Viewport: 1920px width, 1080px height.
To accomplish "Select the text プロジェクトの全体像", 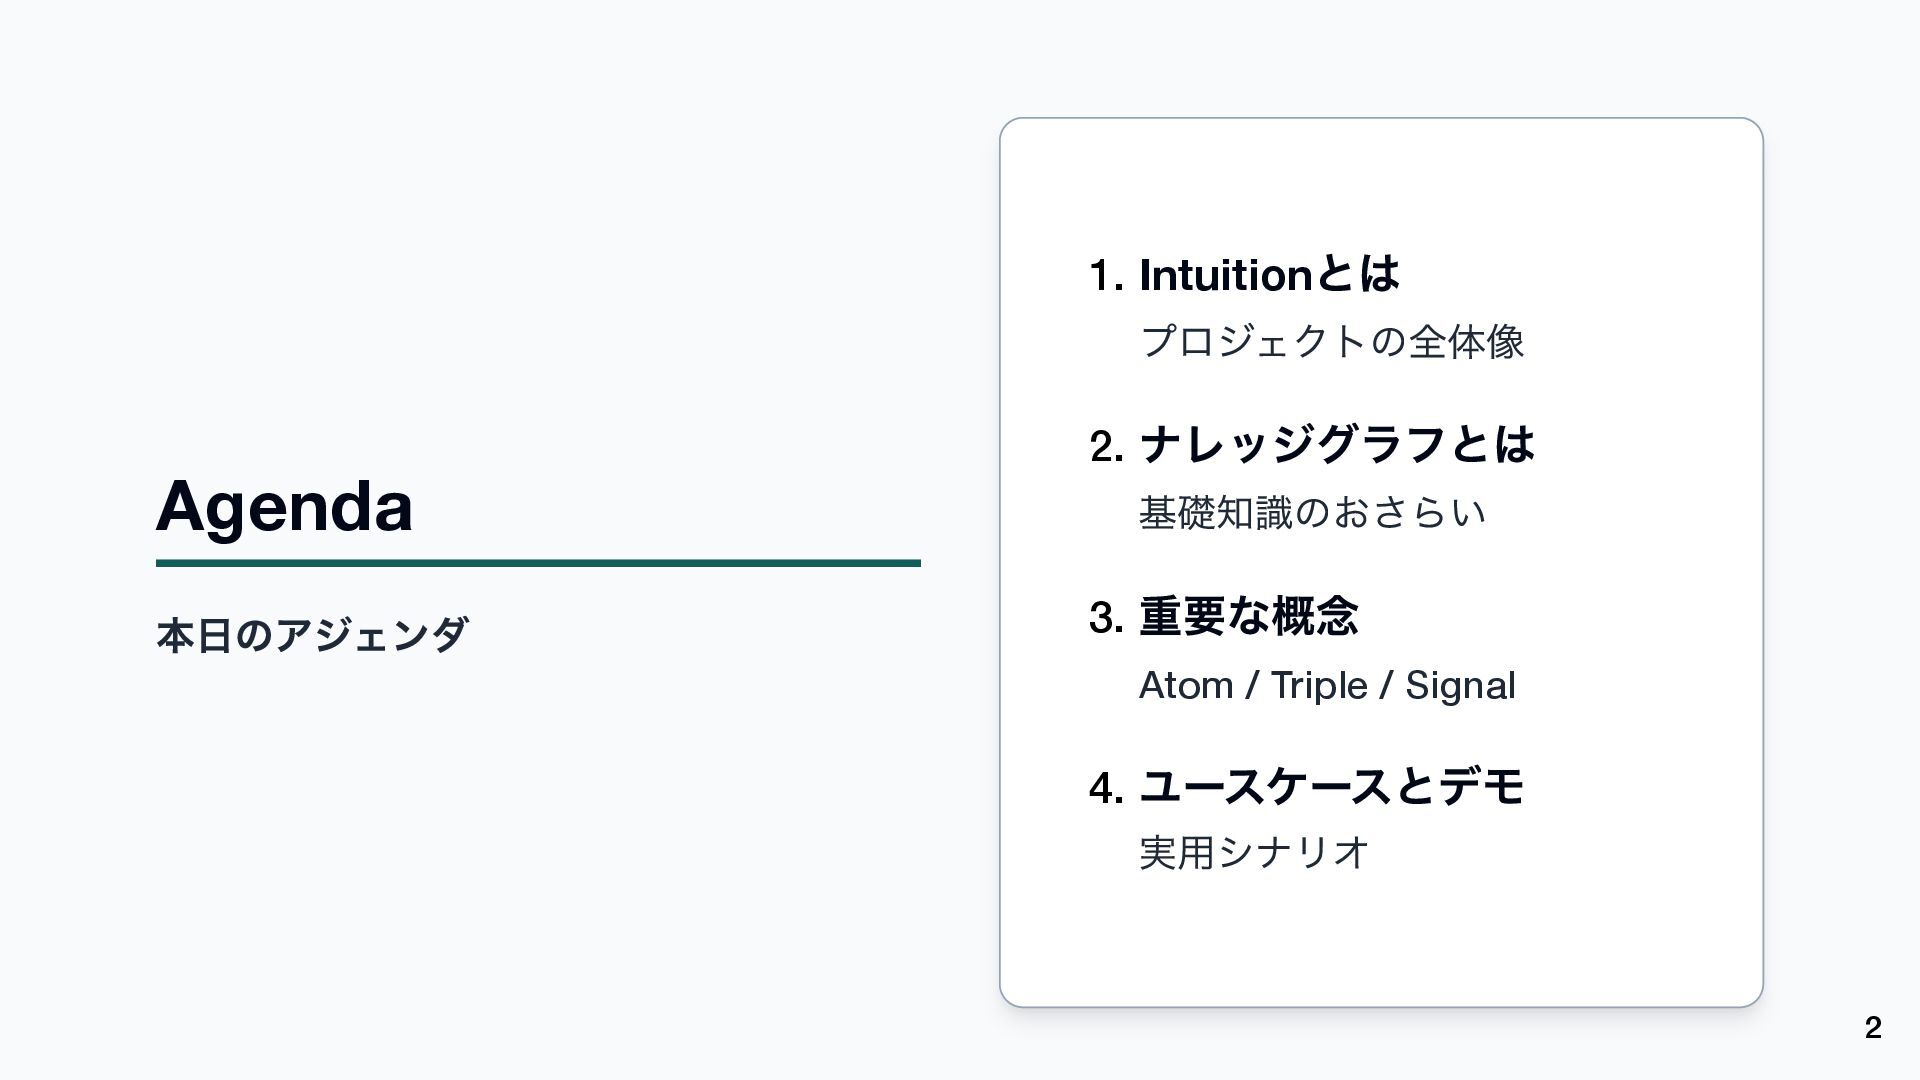I will coord(1331,341).
